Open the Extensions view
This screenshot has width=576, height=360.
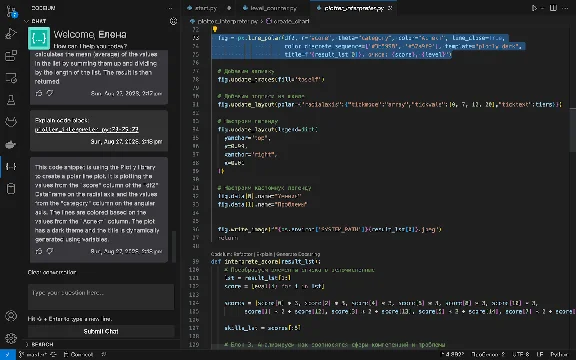11,56
